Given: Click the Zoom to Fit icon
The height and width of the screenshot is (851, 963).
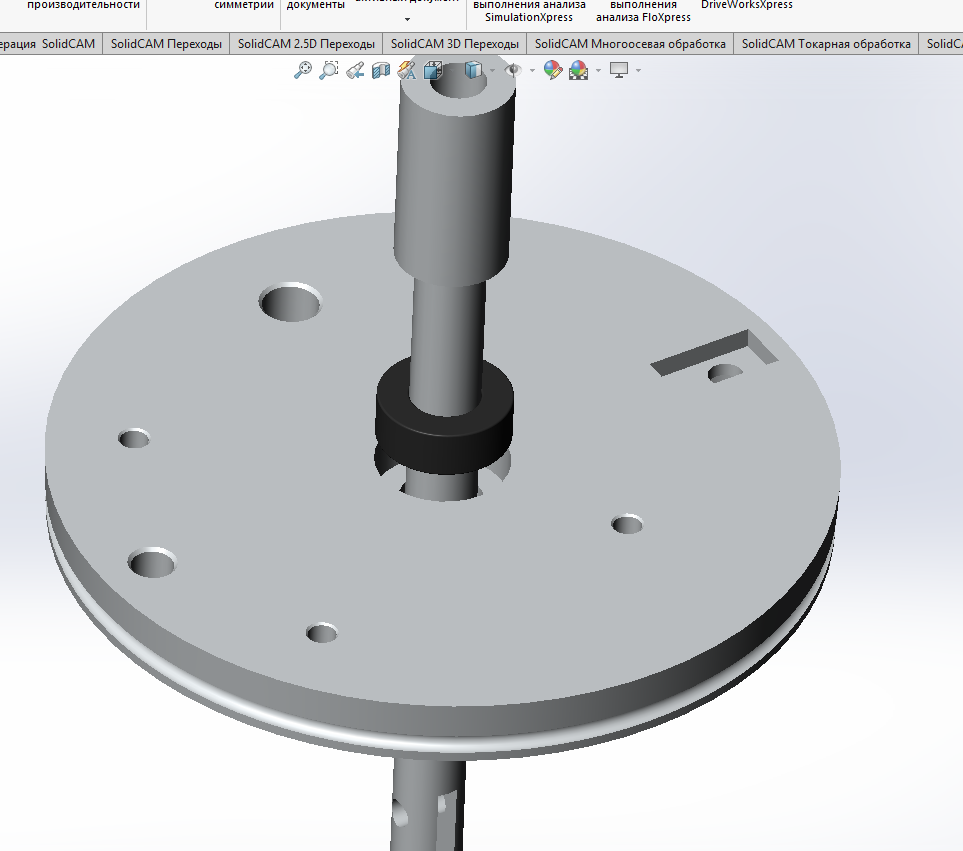Looking at the screenshot, I should (302, 70).
